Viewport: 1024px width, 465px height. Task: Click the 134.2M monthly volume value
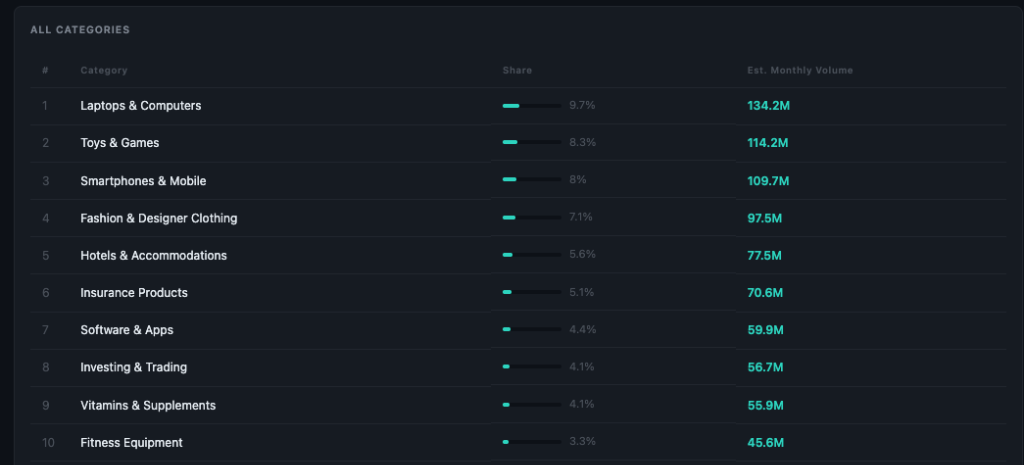click(x=768, y=106)
